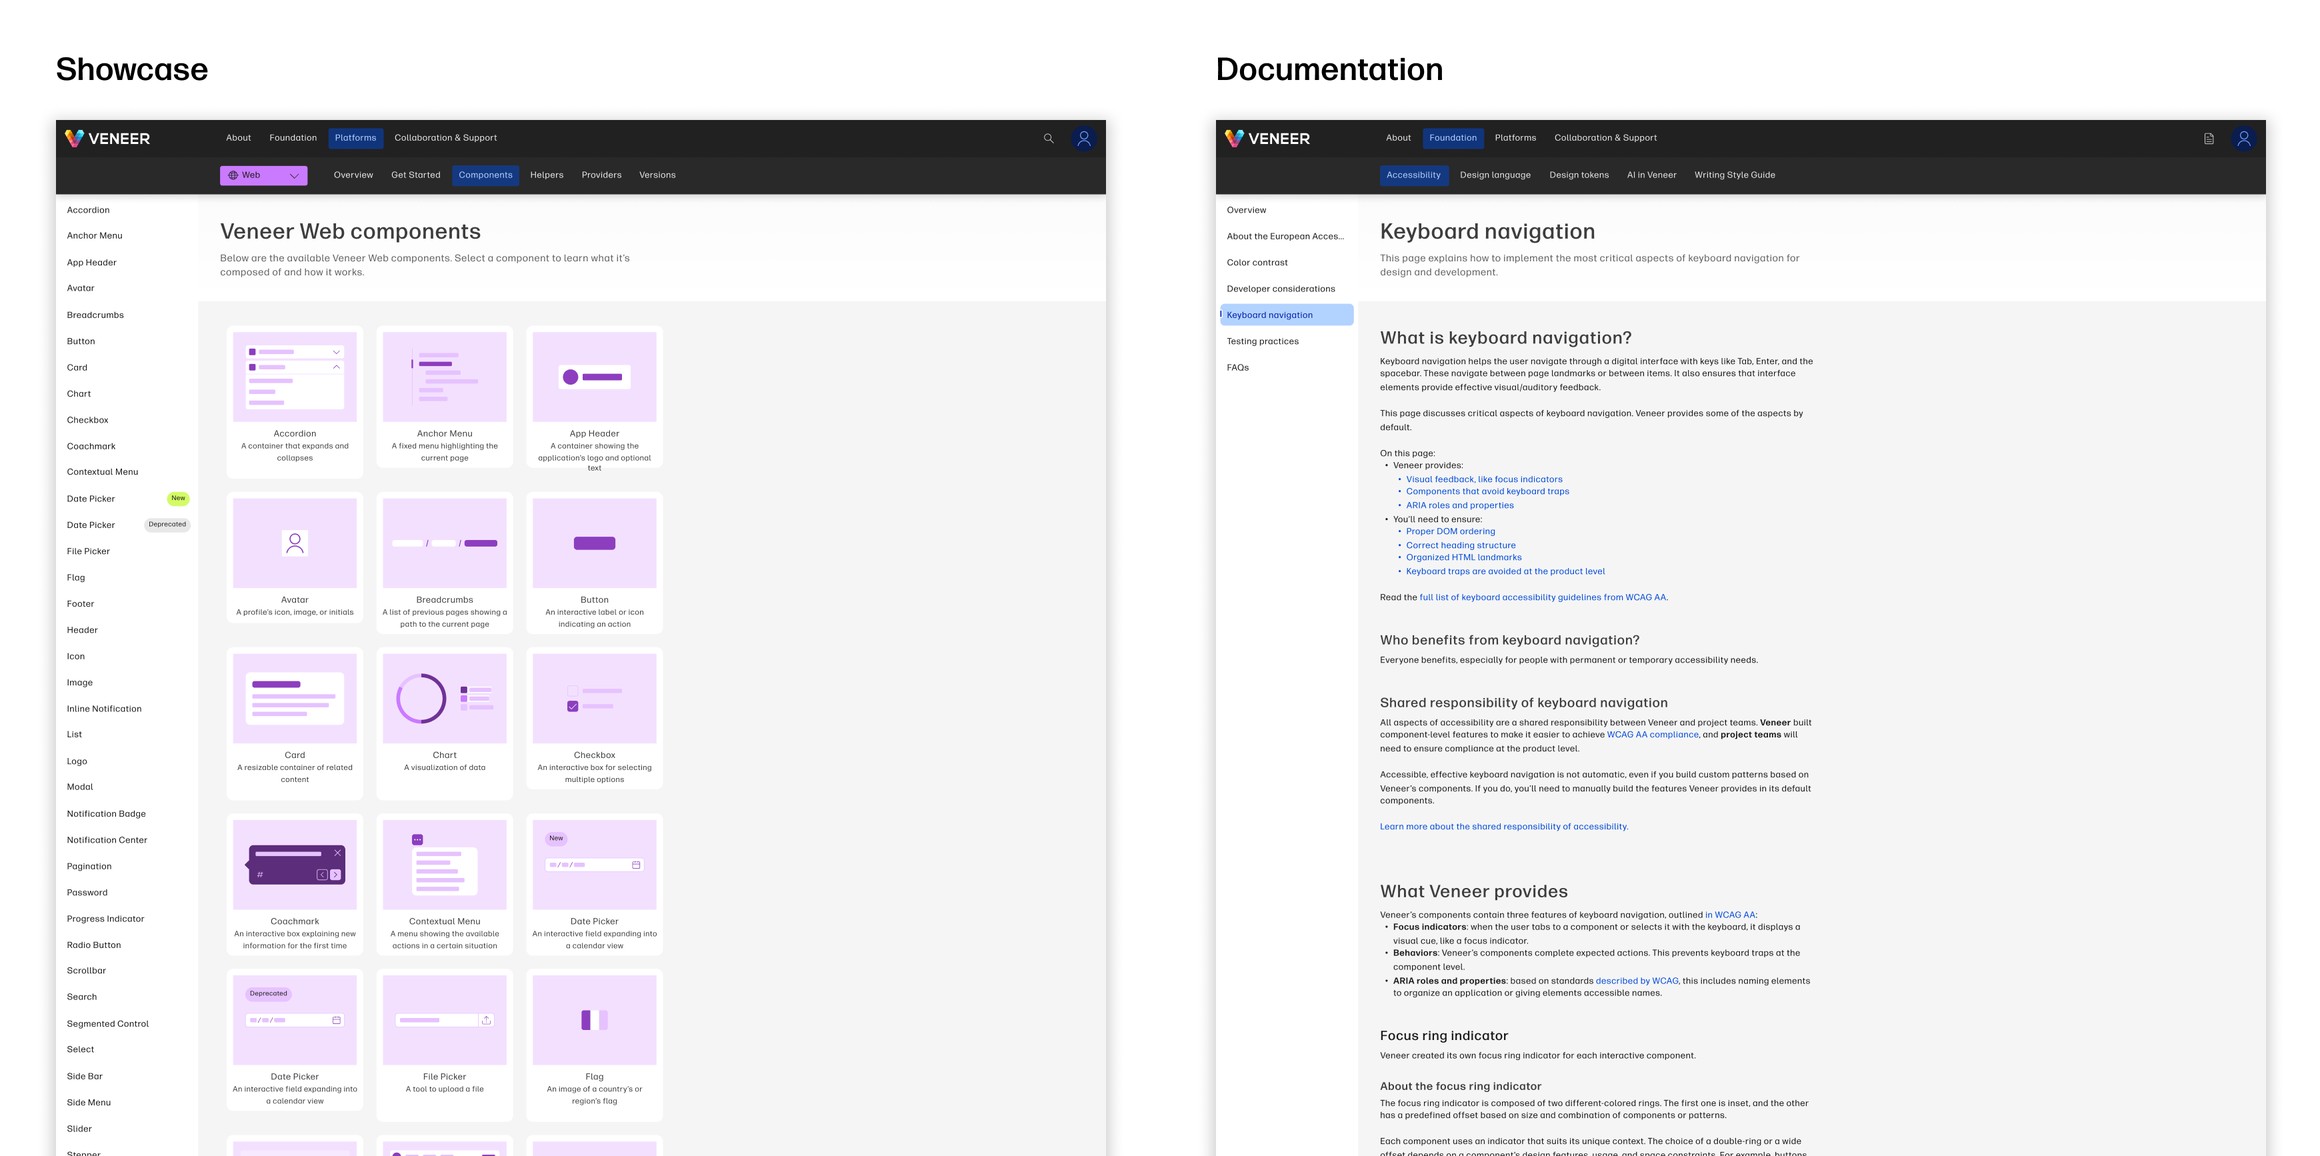This screenshot has width=2320, height=1156.
Task: Open the Contextual Menu component card
Action: [445, 884]
